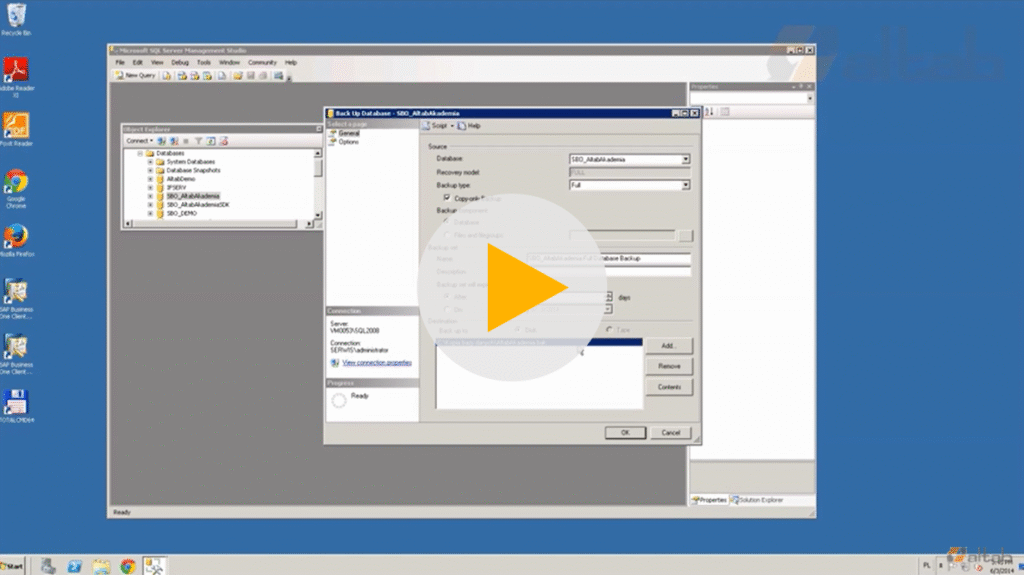Toggle the Copy-only Backup checkbox
Image resolution: width=1024 pixels, height=575 pixels.
pos(447,197)
